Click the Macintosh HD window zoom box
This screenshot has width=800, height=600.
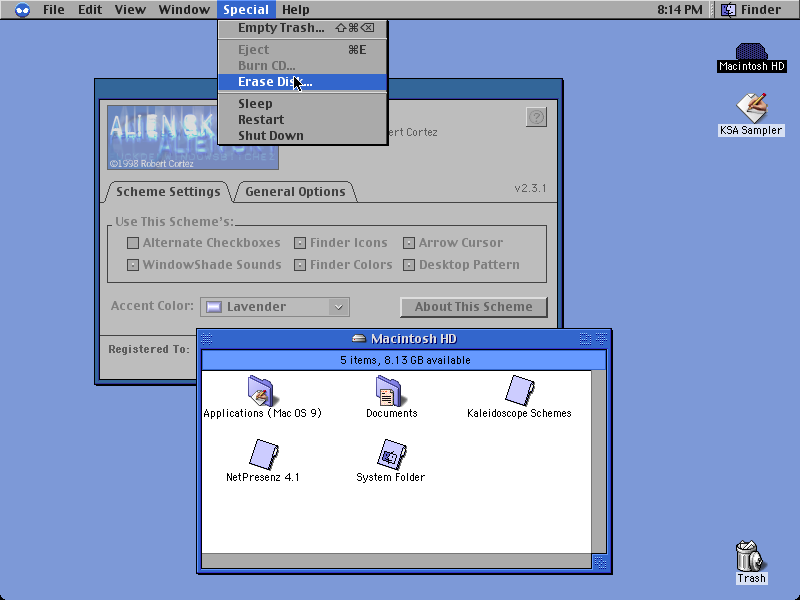585,338
